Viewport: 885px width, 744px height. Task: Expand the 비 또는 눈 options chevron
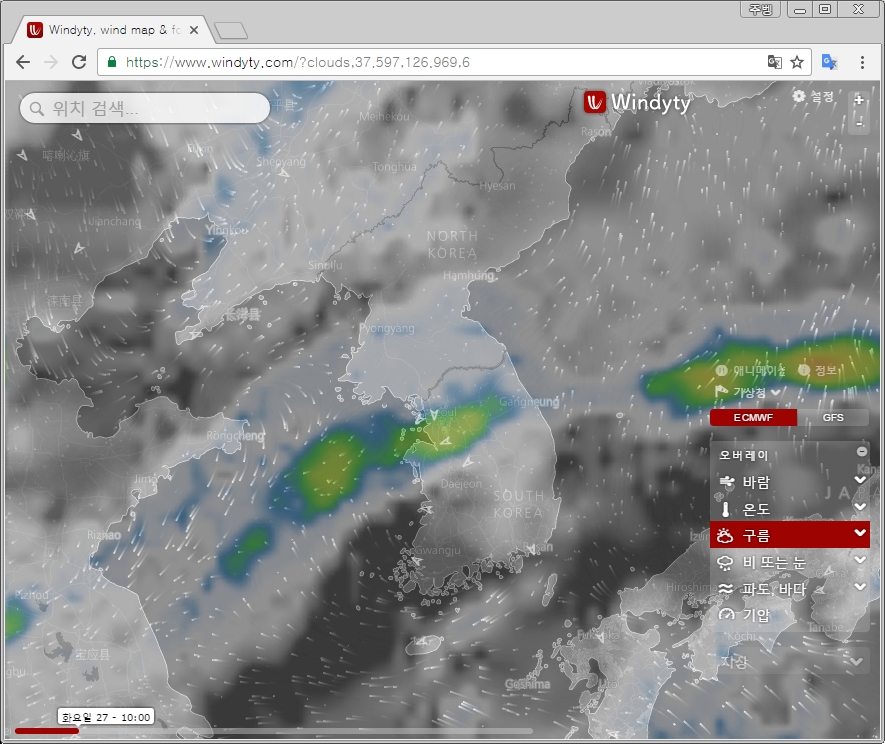click(860, 559)
